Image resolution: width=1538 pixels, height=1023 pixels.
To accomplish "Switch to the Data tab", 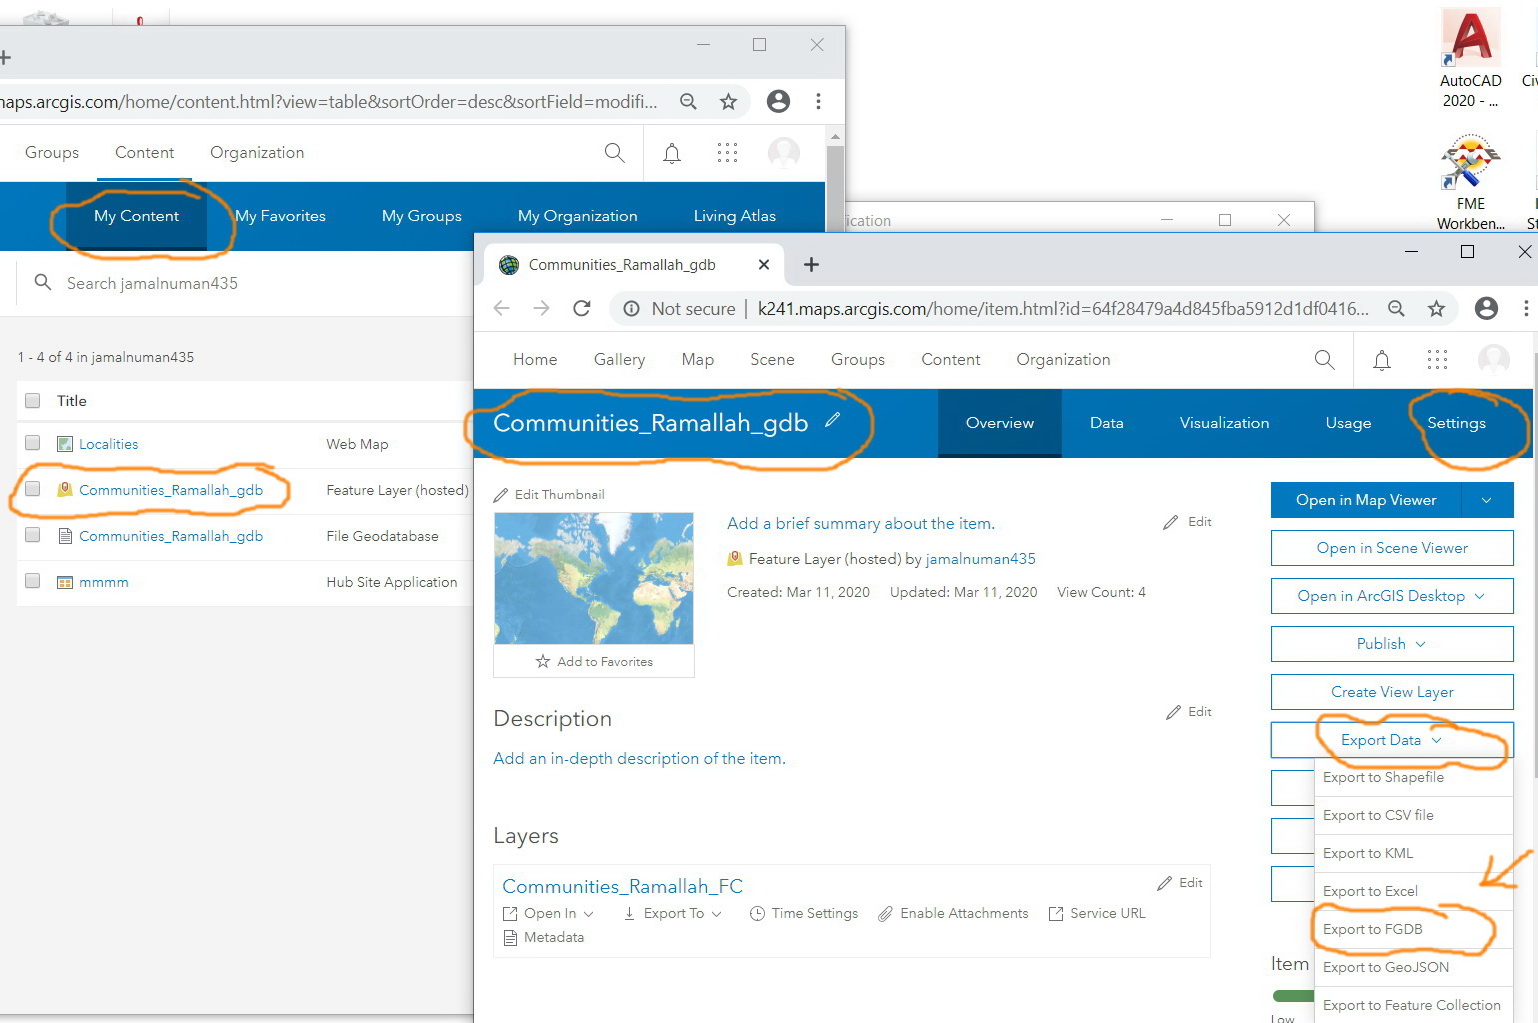I will click(1107, 423).
